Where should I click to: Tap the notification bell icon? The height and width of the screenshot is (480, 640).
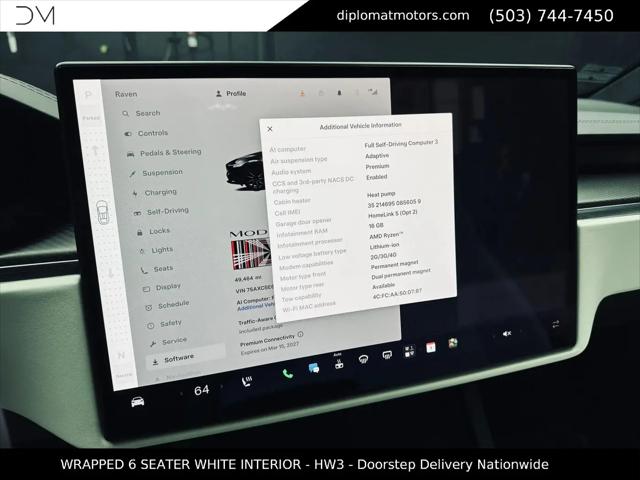(x=339, y=93)
